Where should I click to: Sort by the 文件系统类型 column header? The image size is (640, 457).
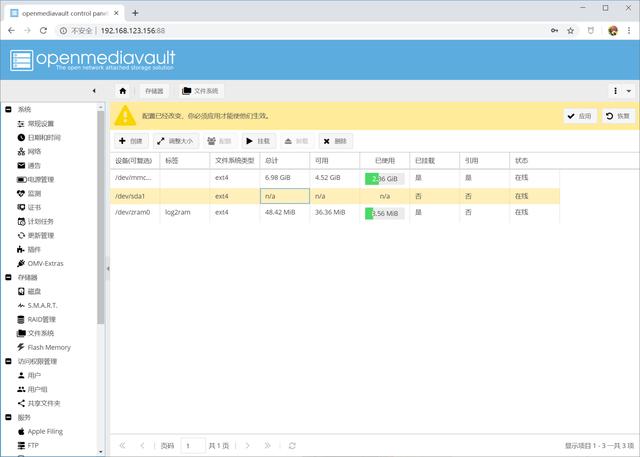pos(235,161)
